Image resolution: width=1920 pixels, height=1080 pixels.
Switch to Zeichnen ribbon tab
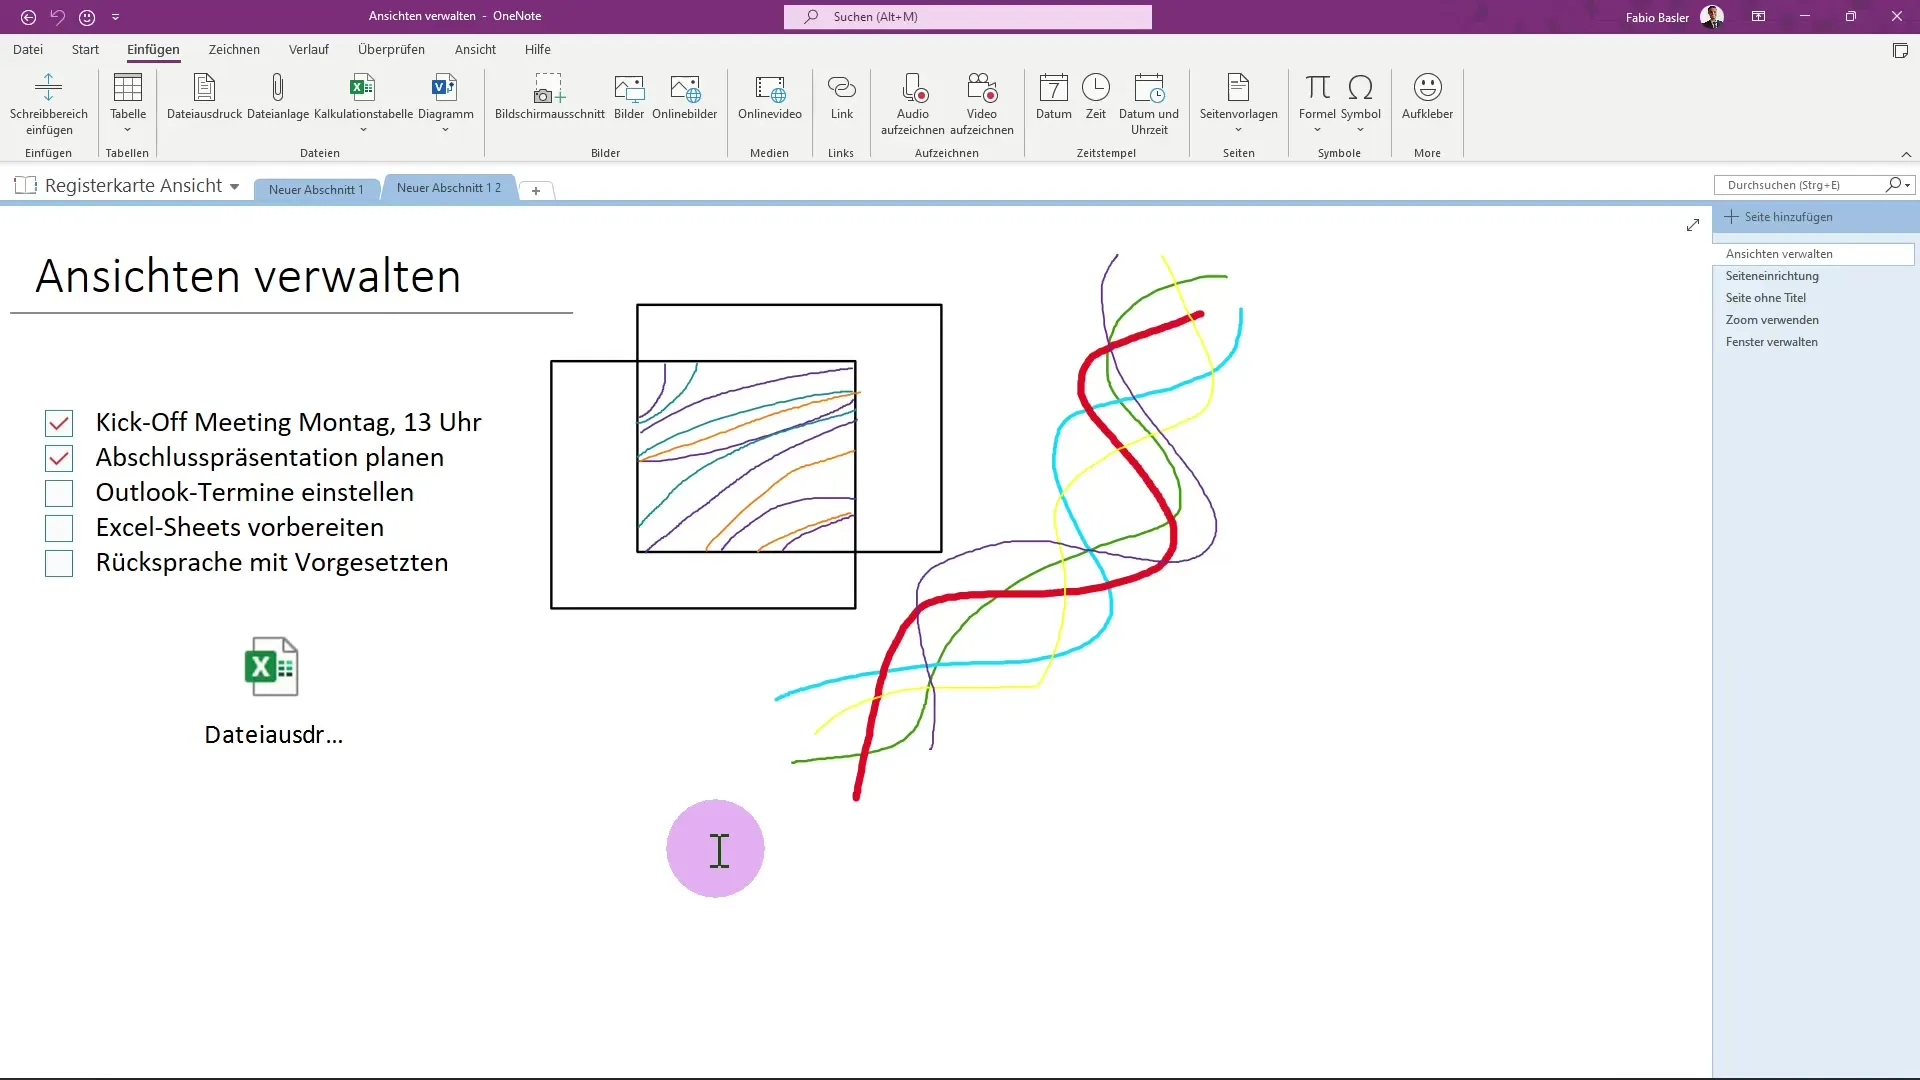pos(234,49)
